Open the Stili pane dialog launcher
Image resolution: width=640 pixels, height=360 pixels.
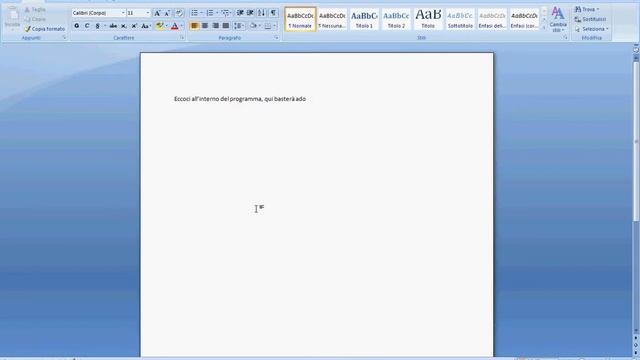pos(565,38)
